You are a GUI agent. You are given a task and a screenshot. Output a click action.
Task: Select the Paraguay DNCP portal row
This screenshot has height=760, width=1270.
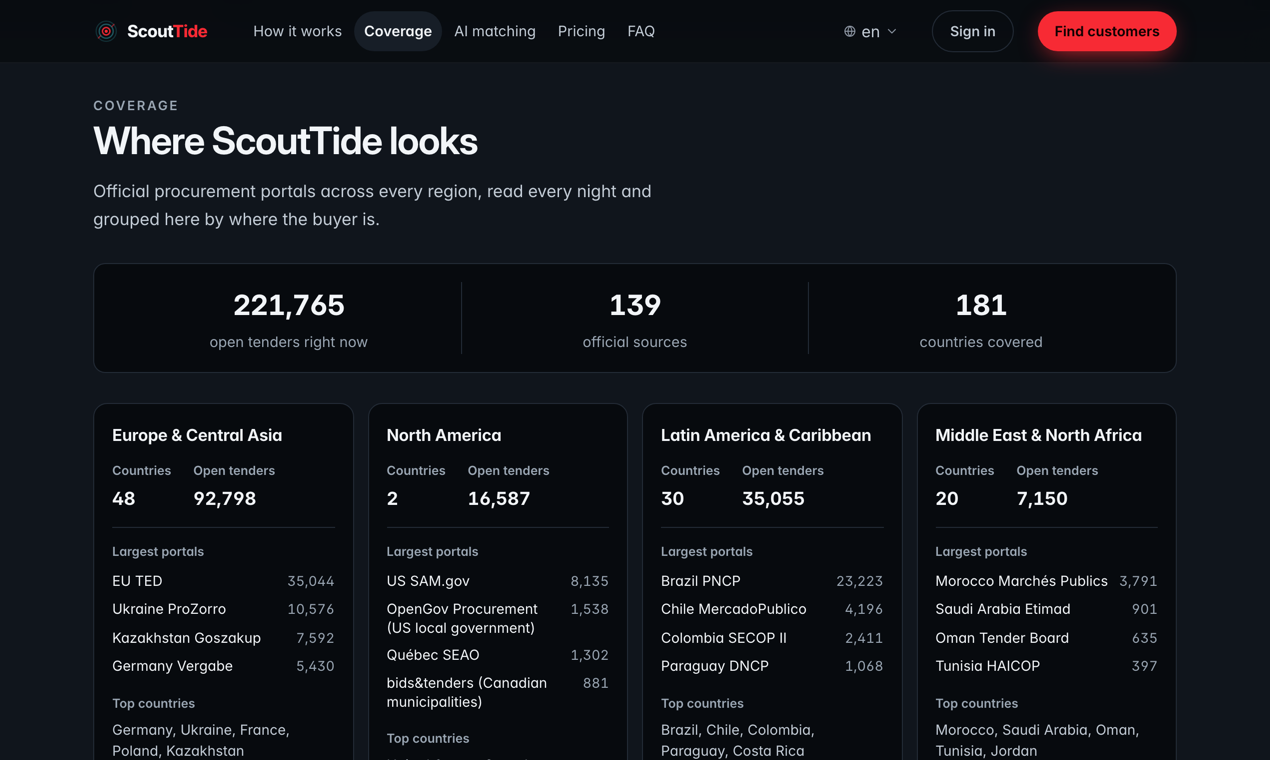pos(772,666)
